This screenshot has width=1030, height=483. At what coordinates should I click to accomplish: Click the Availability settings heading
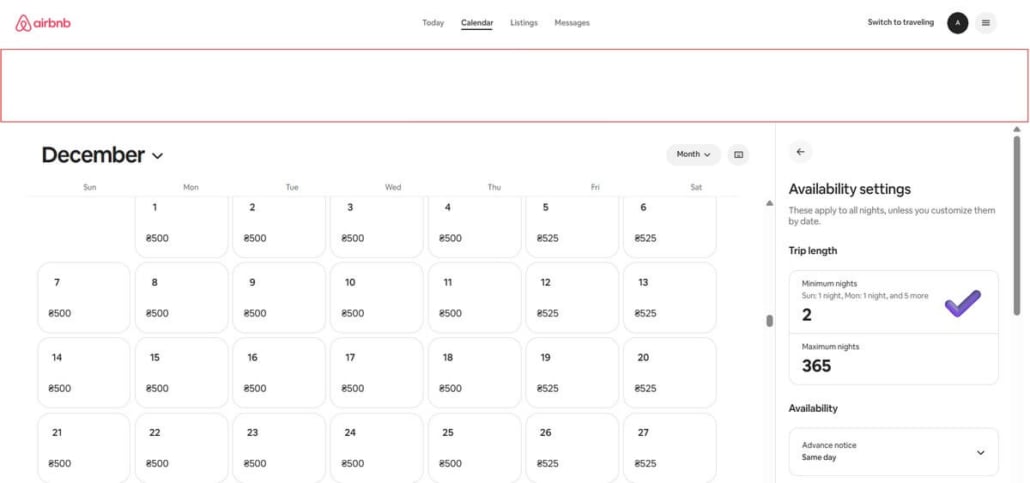point(849,189)
